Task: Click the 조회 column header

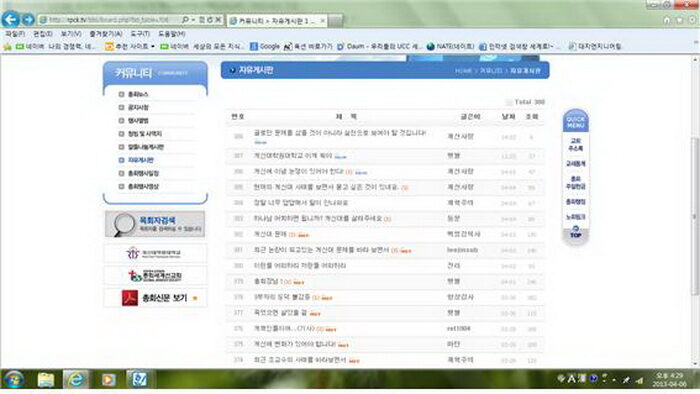Action: pos(532,116)
